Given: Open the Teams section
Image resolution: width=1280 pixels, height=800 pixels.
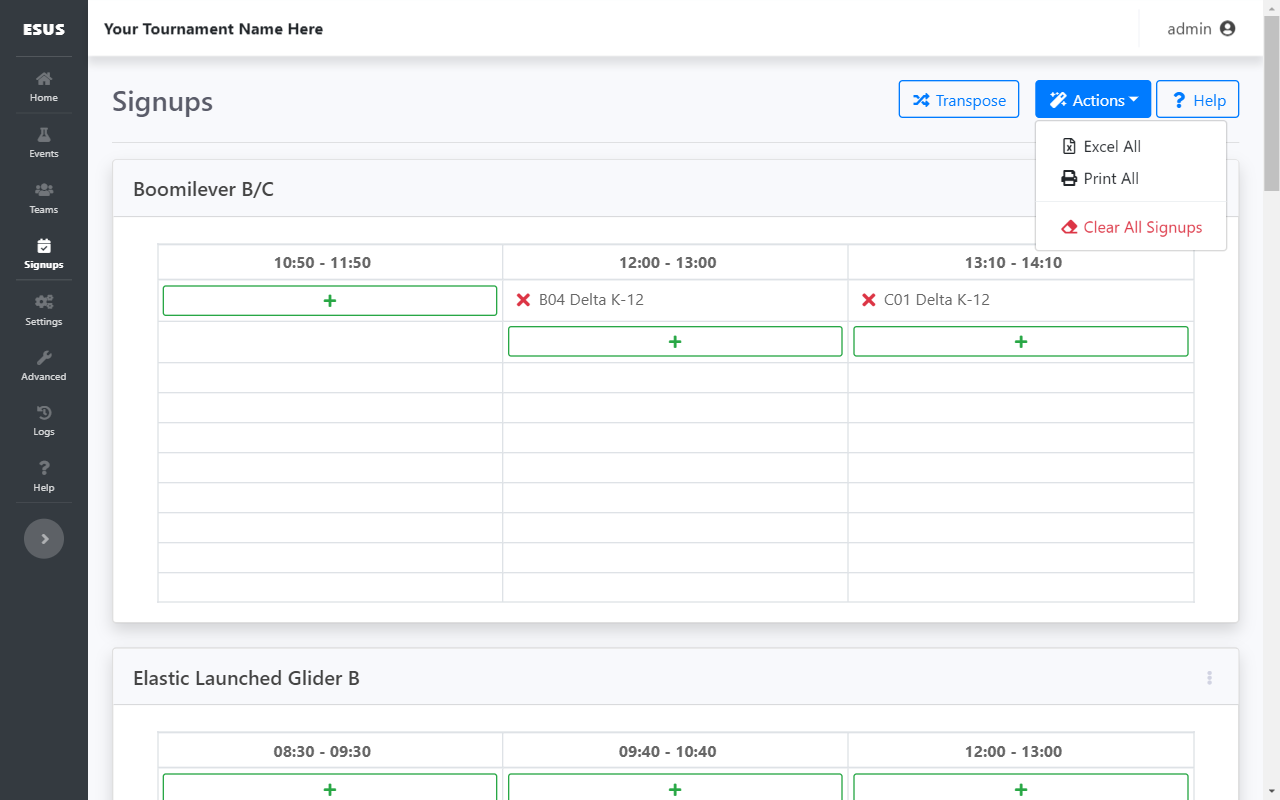Looking at the screenshot, I should pyautogui.click(x=44, y=199).
